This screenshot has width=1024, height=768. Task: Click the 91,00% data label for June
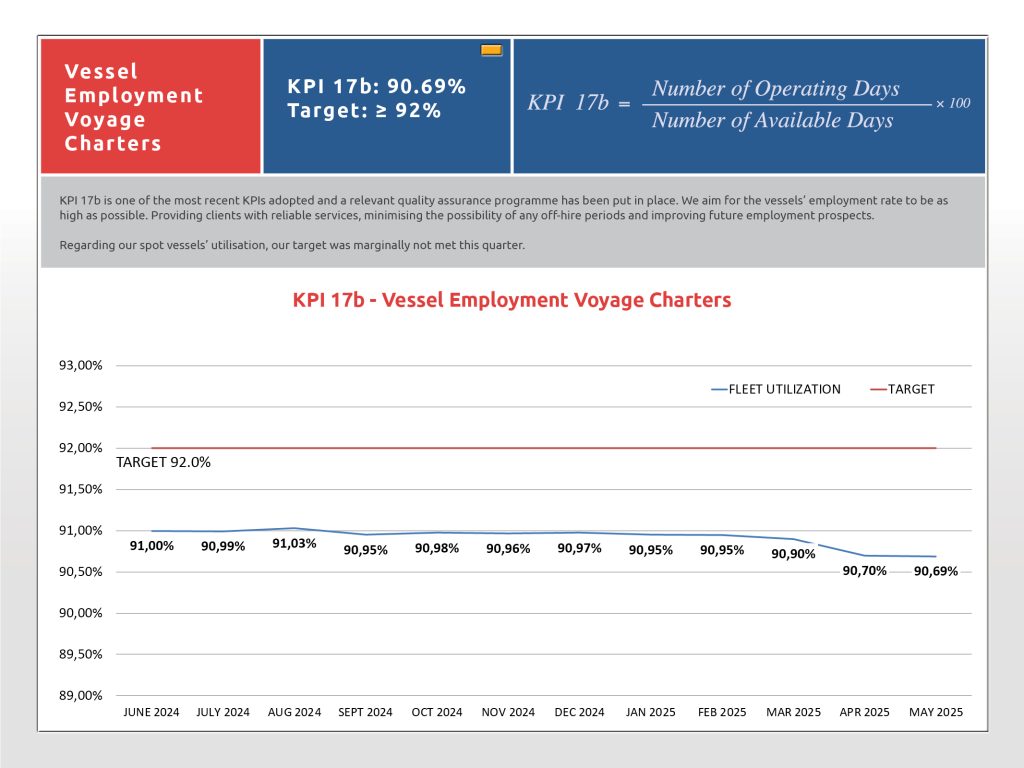click(152, 546)
